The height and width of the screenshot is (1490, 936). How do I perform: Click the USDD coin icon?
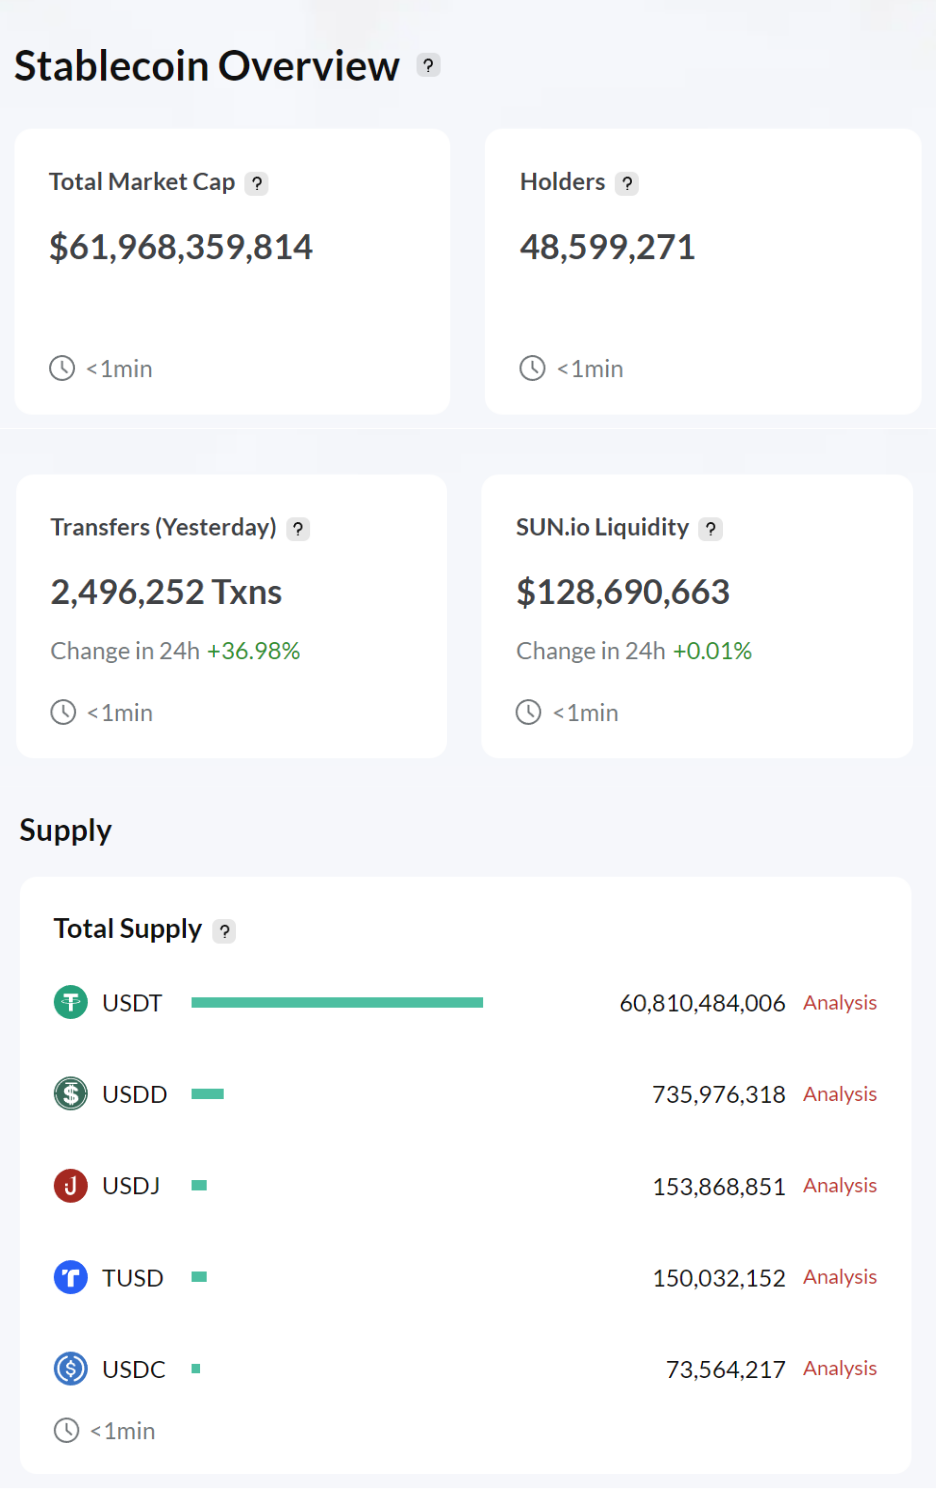click(x=71, y=1094)
